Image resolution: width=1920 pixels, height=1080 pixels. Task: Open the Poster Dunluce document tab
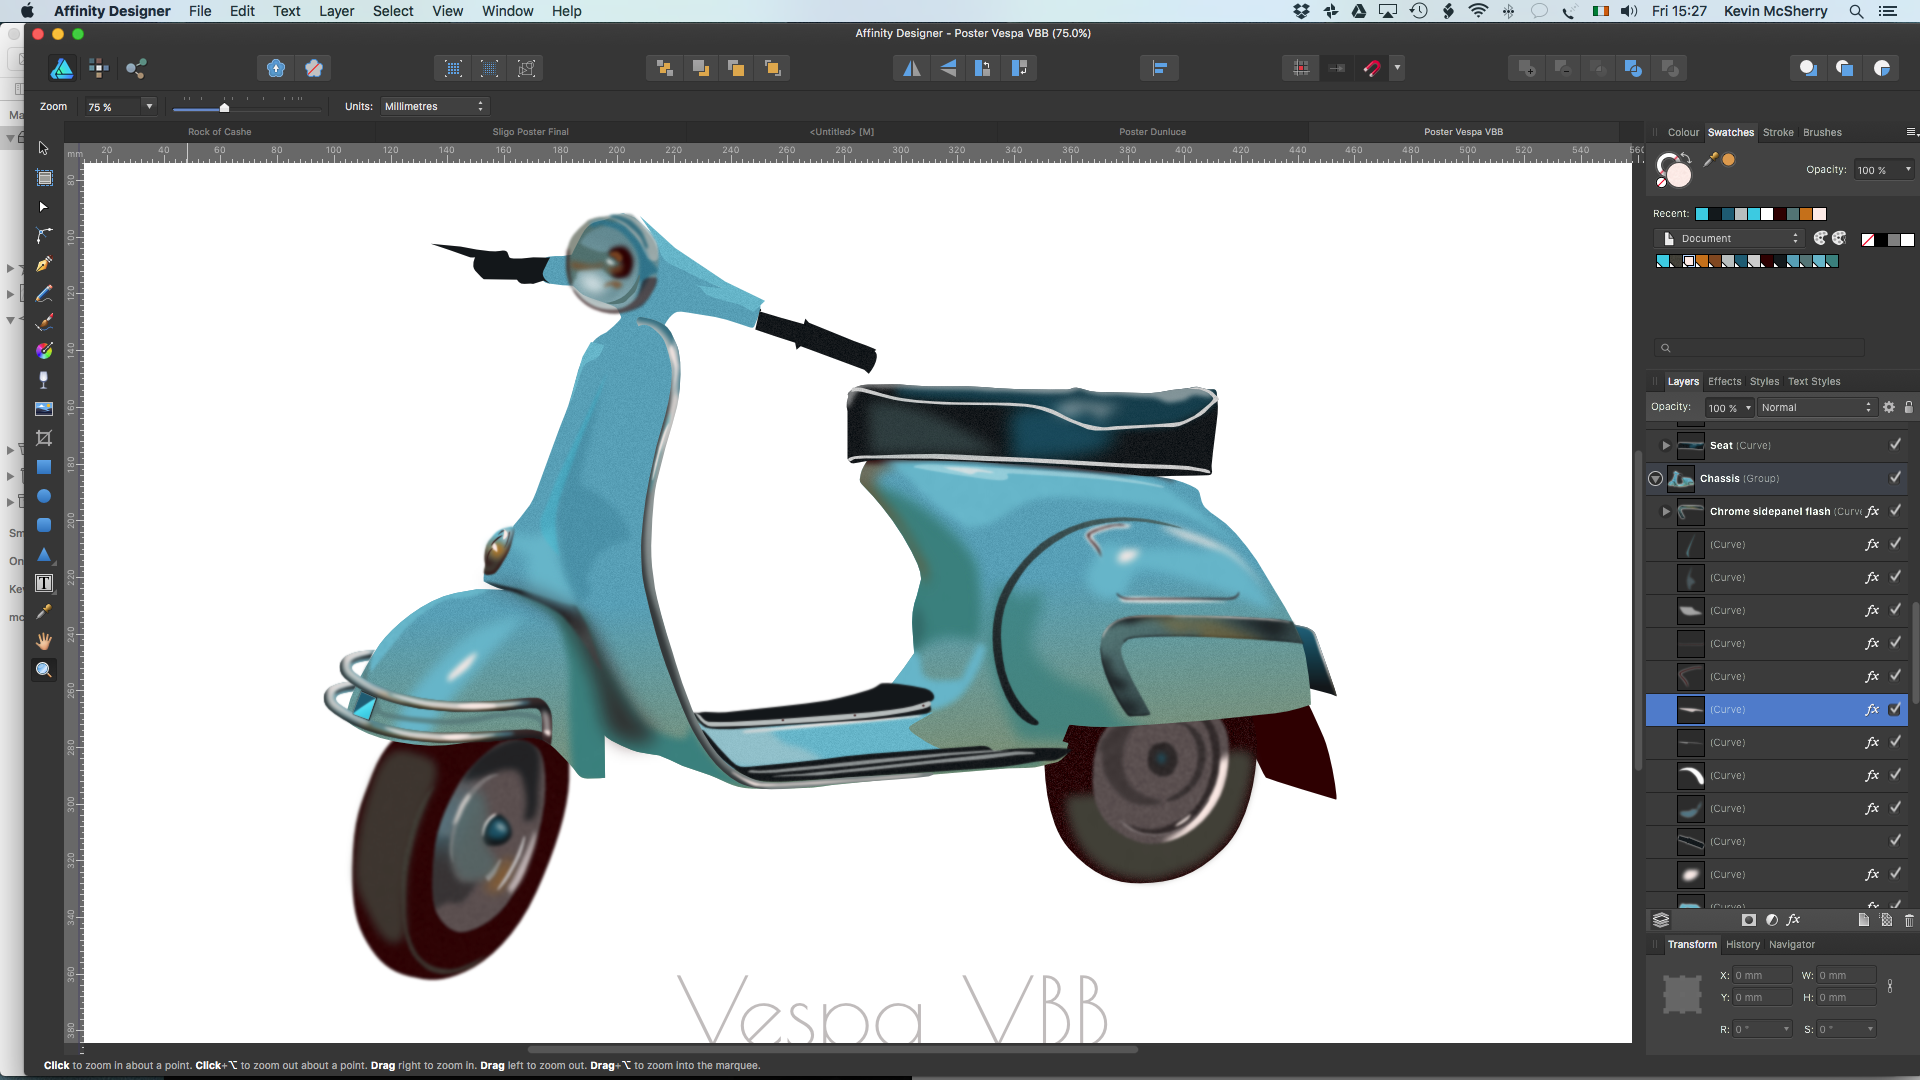1152,132
